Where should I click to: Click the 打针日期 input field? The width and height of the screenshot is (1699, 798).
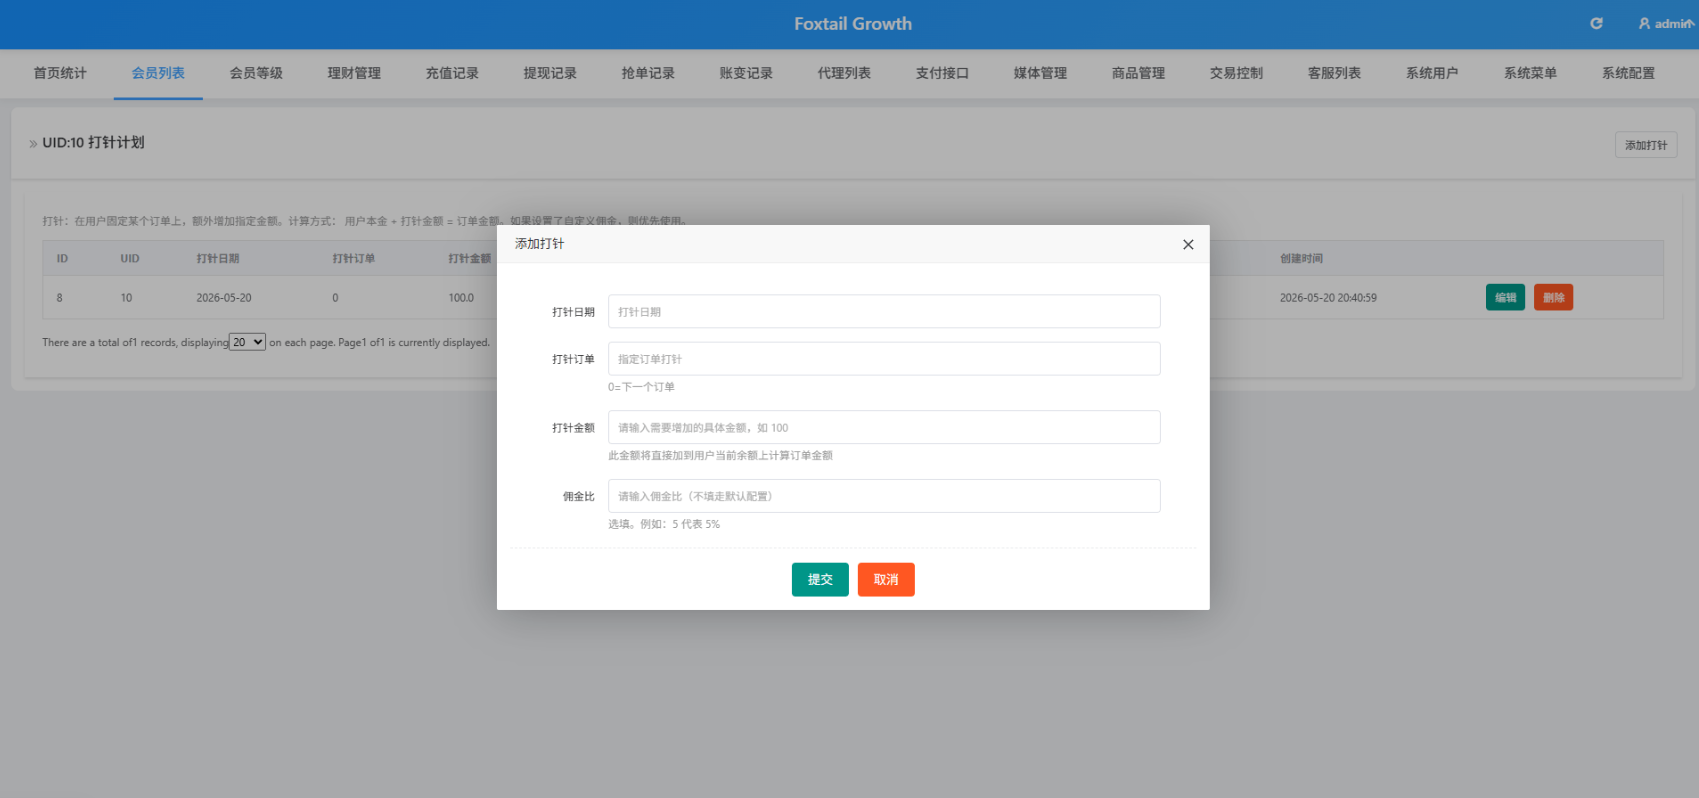pos(884,311)
